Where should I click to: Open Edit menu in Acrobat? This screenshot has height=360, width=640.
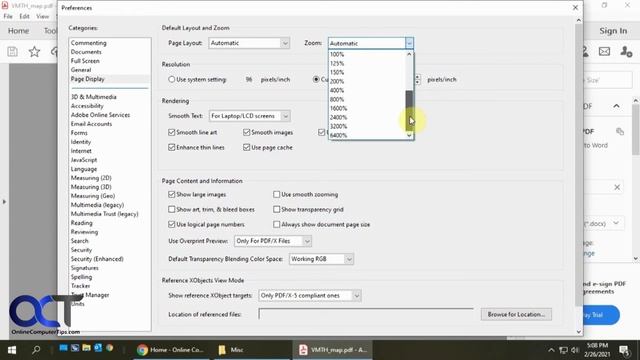(x=24, y=16)
